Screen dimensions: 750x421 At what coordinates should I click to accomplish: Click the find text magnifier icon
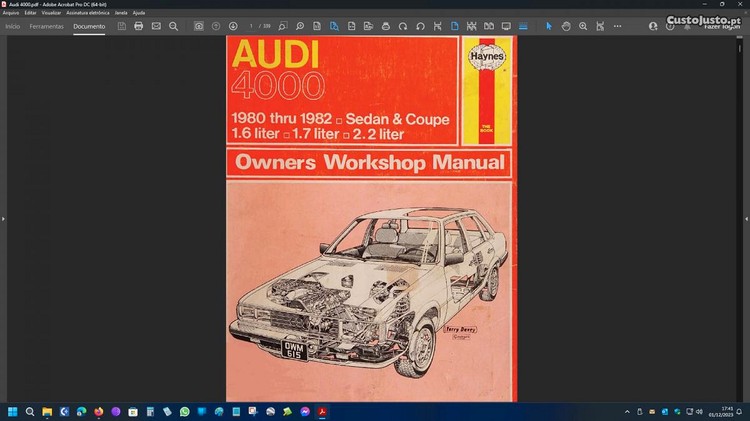[173, 26]
